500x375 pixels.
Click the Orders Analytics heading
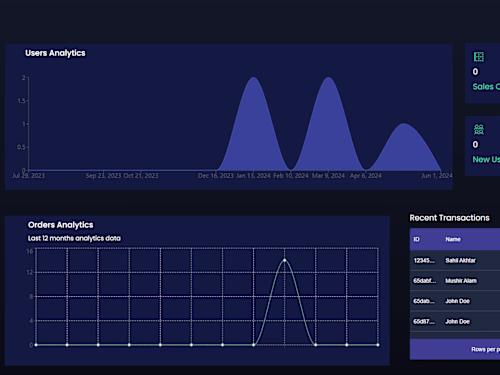[61, 225]
